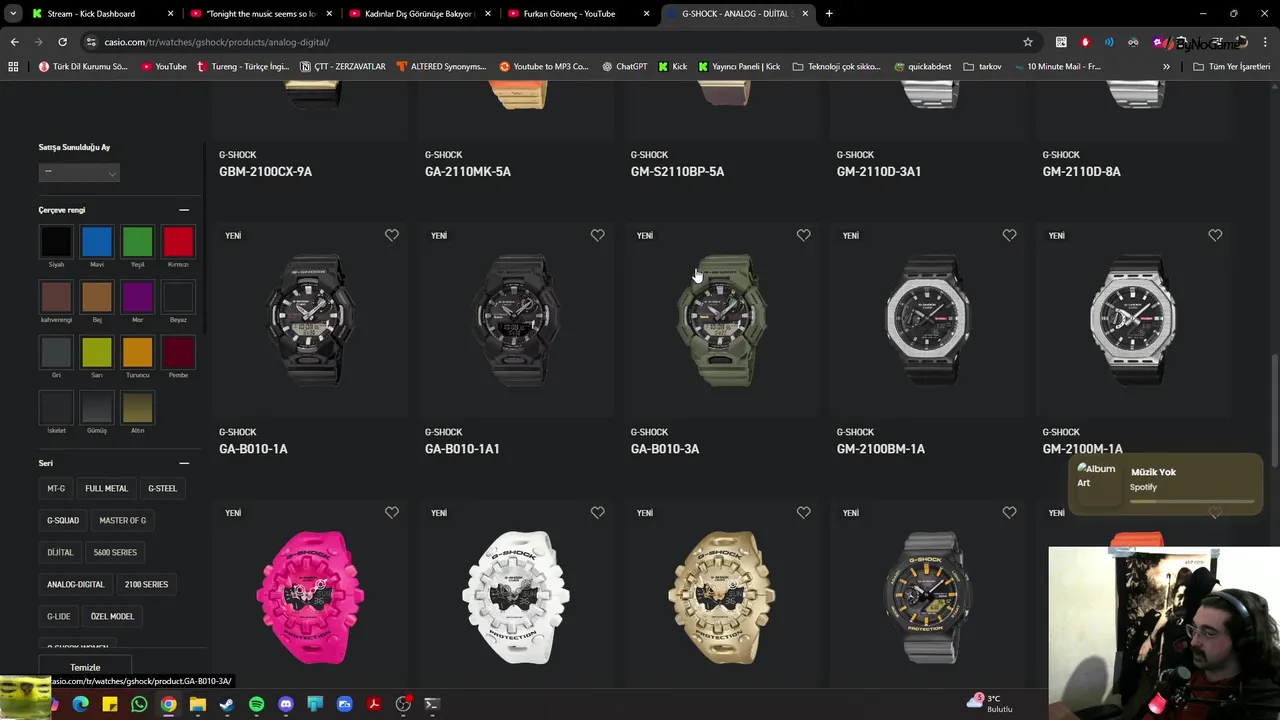Viewport: 1280px width, 720px height.
Task: Open the Satışa Sunulduğu Ay dropdown
Action: [79, 172]
